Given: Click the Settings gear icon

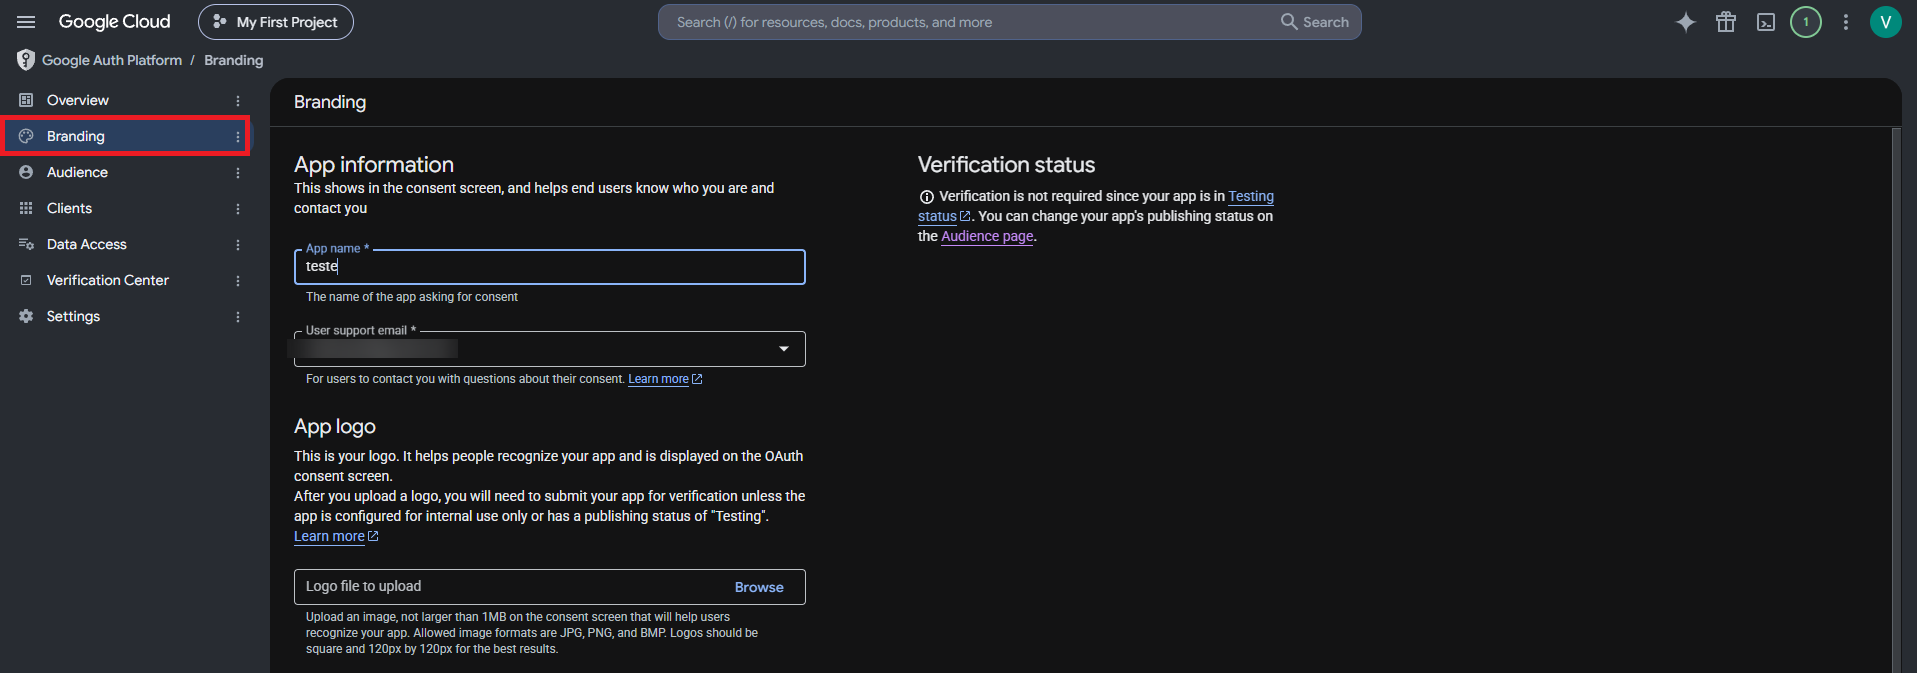Looking at the screenshot, I should [x=26, y=316].
